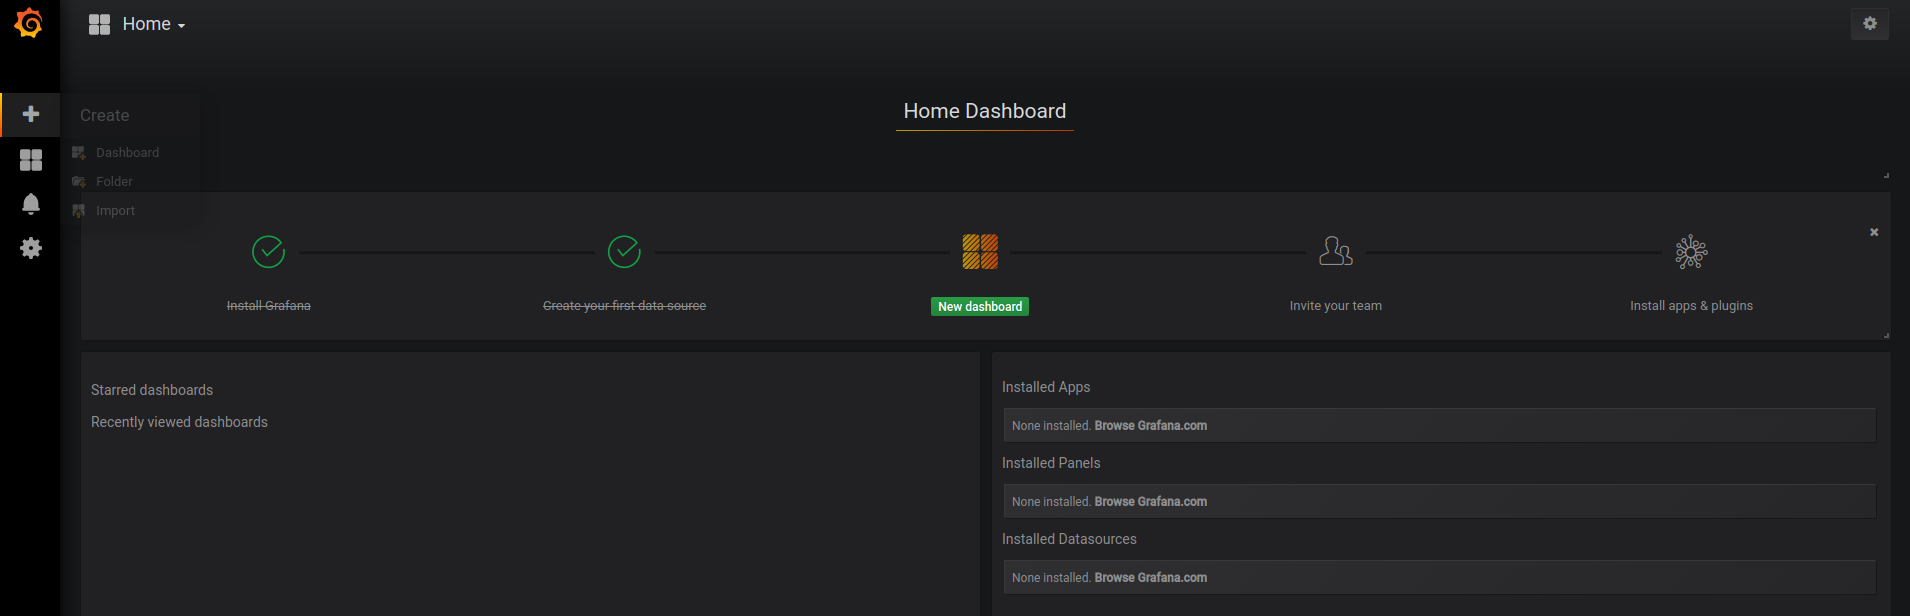The height and width of the screenshot is (616, 1910).
Task: Open the Install apps & plugins link
Action: tap(1691, 306)
